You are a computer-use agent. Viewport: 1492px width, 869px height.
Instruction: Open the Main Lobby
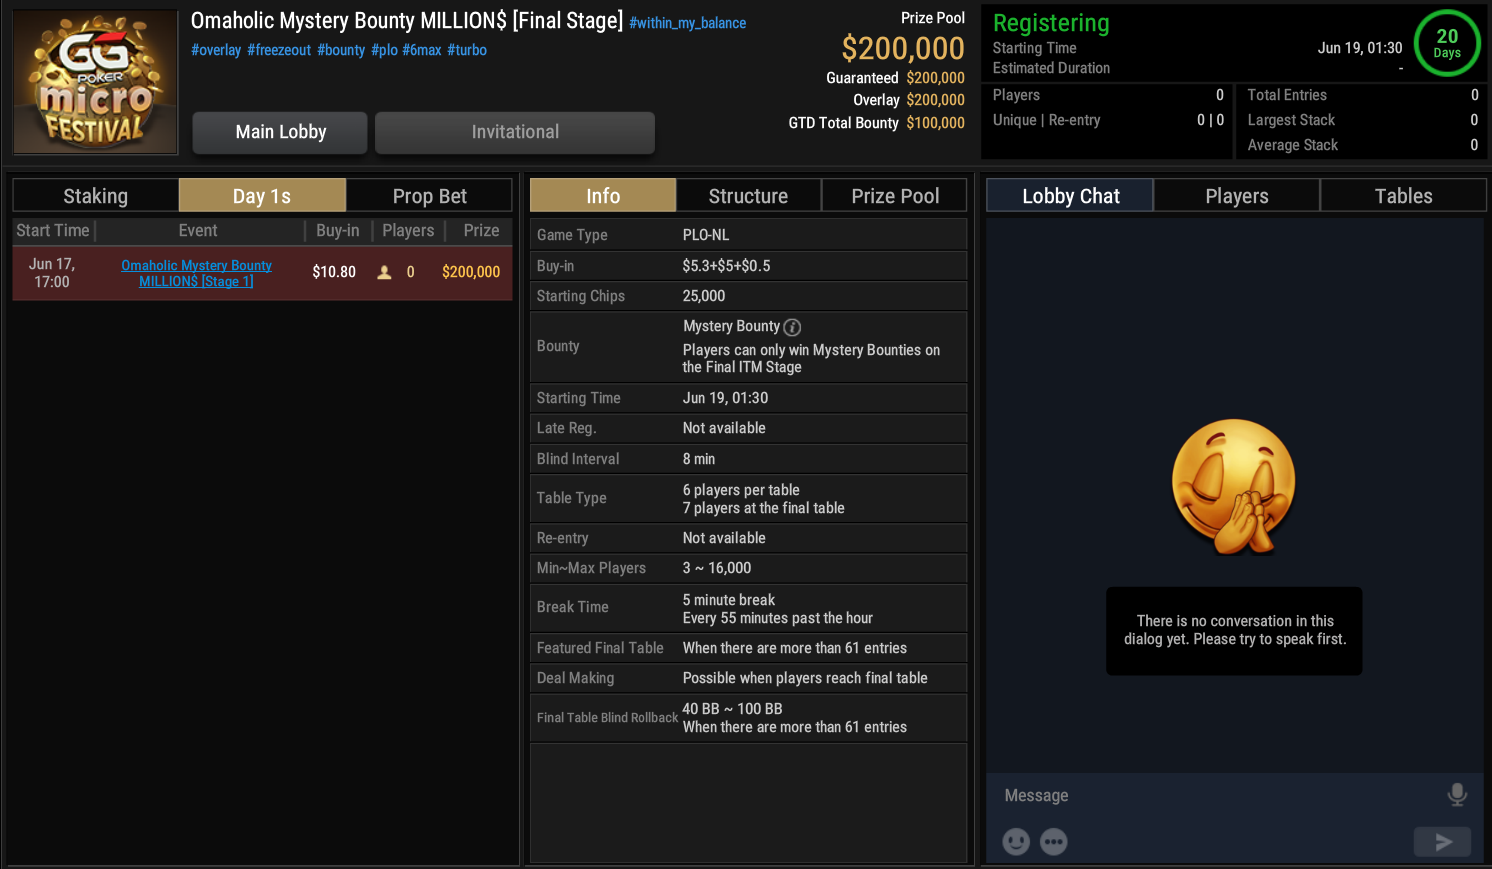coord(280,132)
